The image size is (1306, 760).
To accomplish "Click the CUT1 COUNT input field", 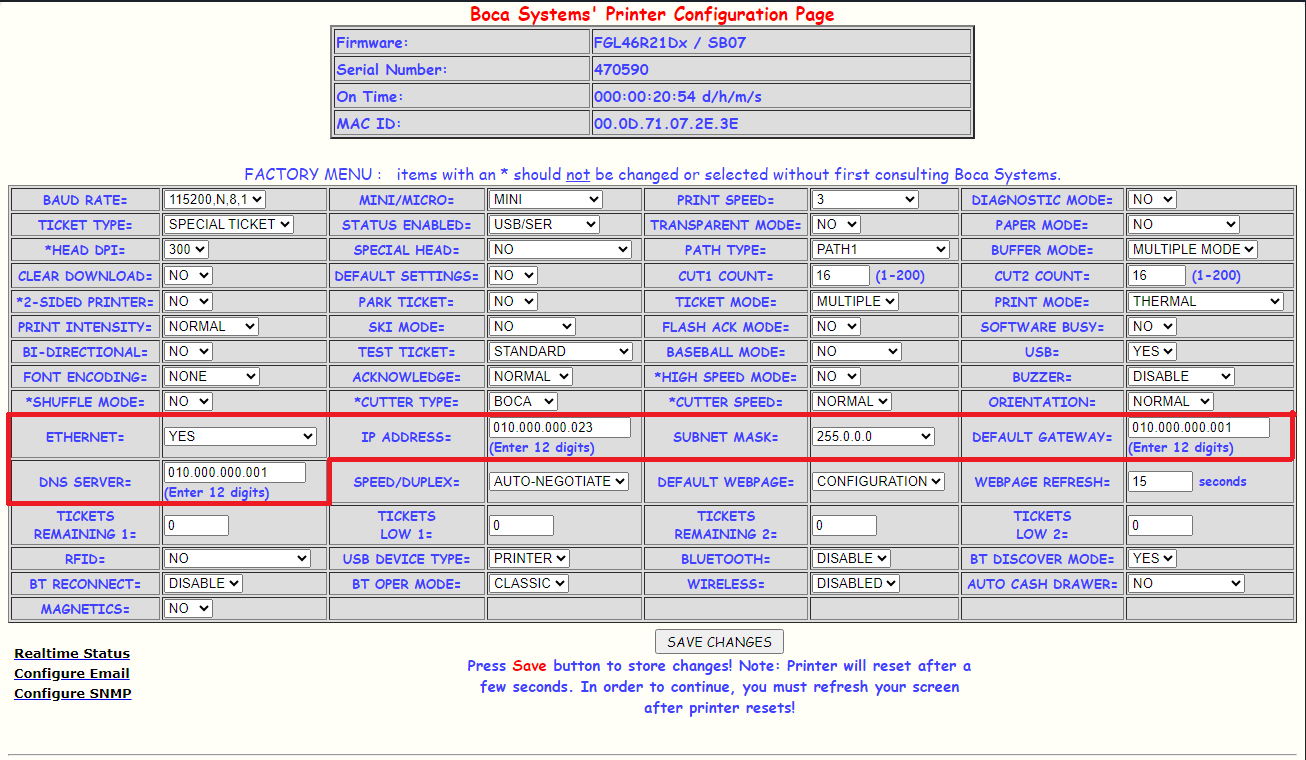I will tap(840, 275).
